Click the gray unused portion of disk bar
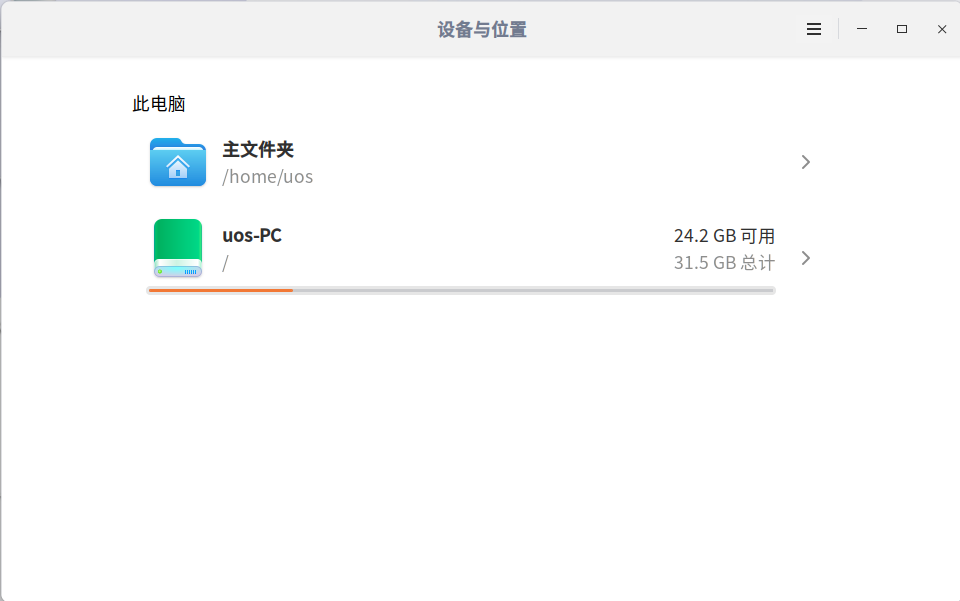Viewport: 960px width, 601px height. tap(534, 290)
